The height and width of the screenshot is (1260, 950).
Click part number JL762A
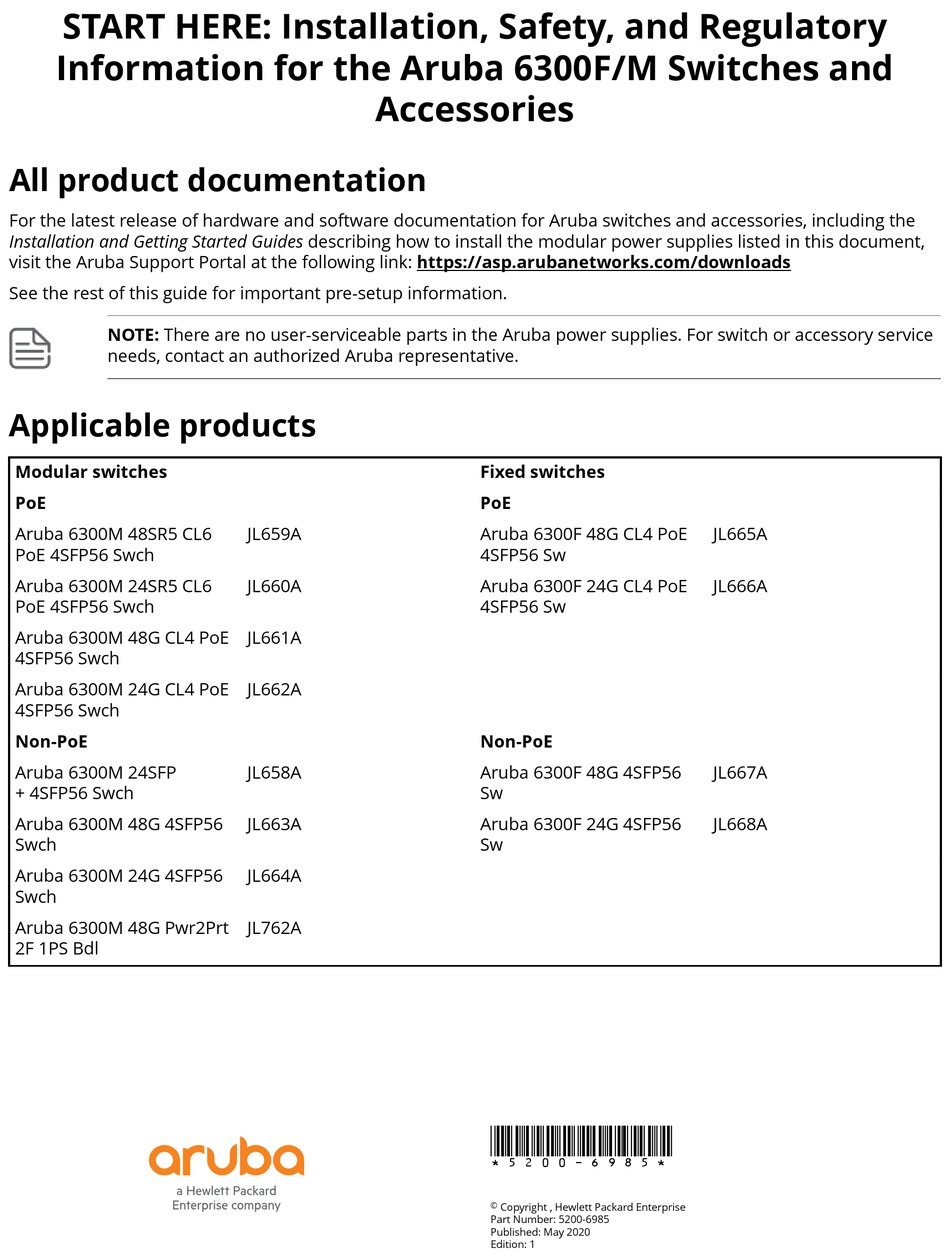pos(274,928)
